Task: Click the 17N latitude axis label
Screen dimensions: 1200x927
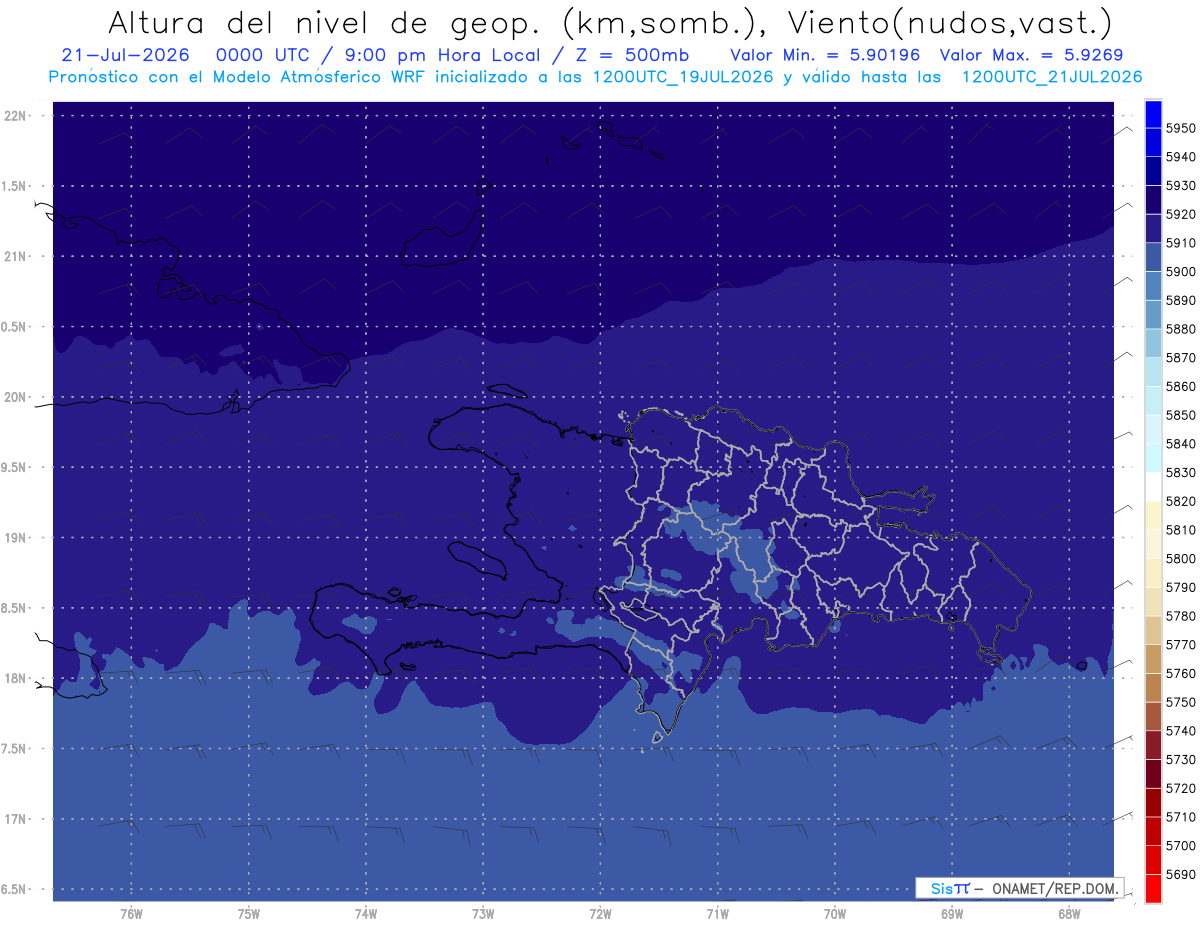Action: tap(16, 819)
